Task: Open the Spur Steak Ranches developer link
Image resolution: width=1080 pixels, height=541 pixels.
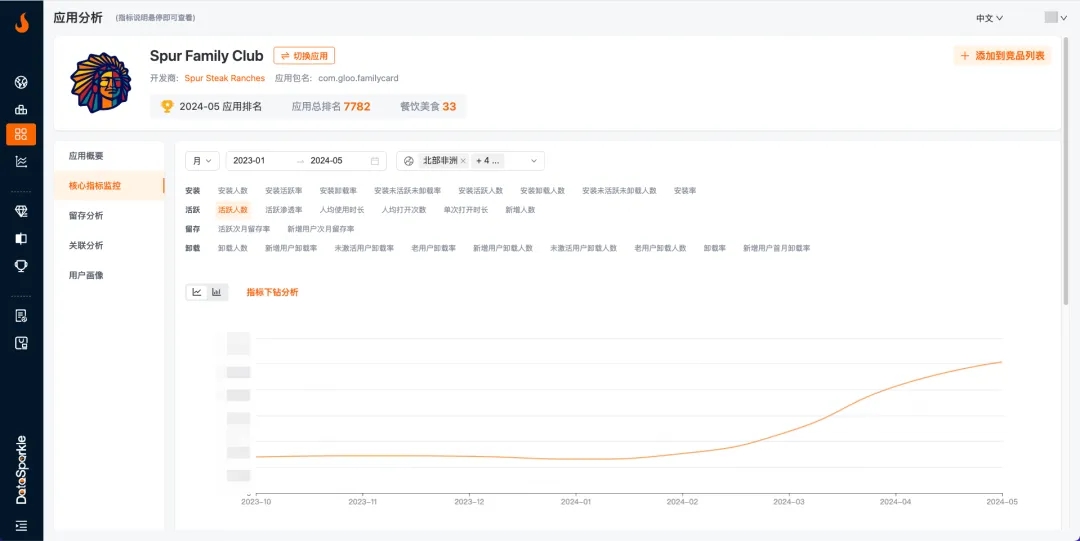Action: (x=225, y=79)
